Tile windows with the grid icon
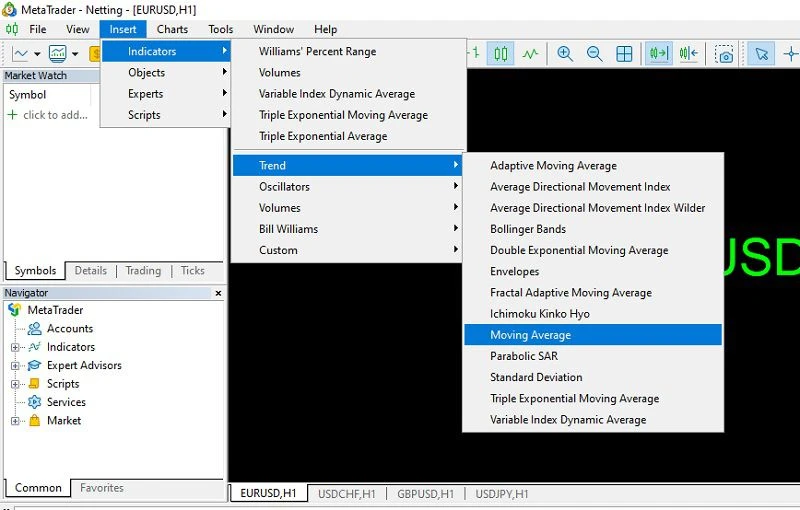Viewport: 800px width, 510px height. [624, 54]
